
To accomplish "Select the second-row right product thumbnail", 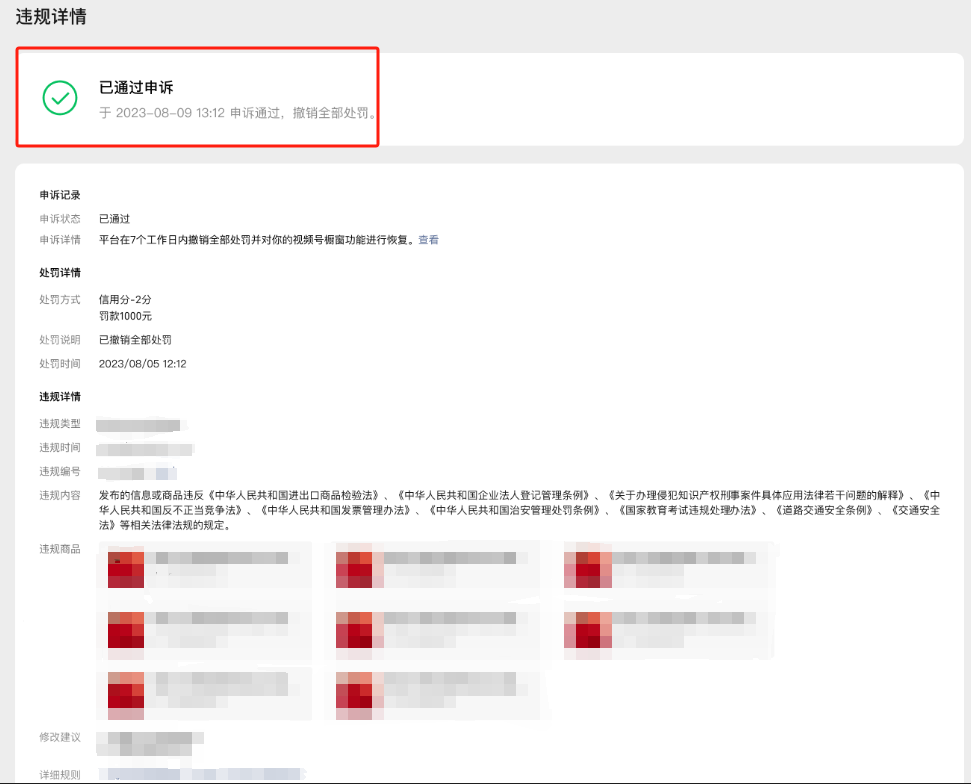I will tap(582, 630).
